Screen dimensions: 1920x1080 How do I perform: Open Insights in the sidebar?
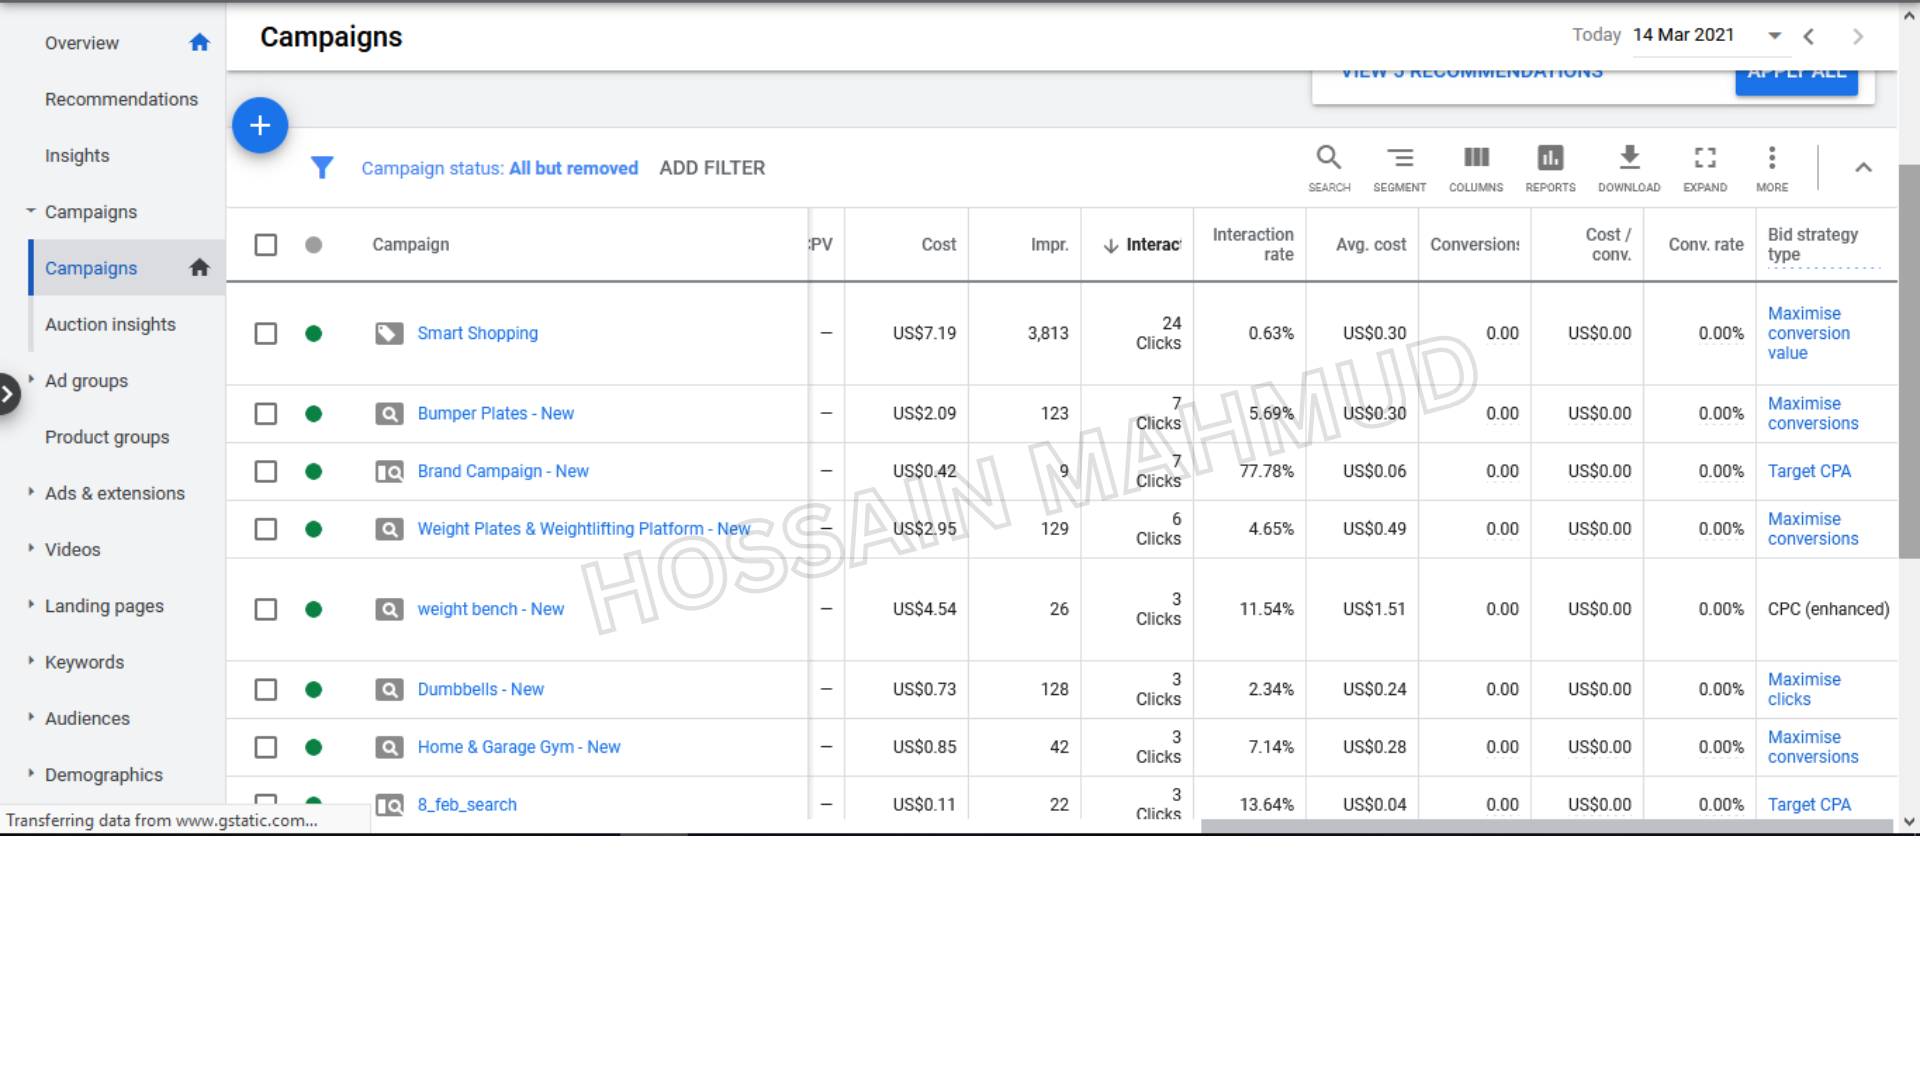(x=77, y=155)
